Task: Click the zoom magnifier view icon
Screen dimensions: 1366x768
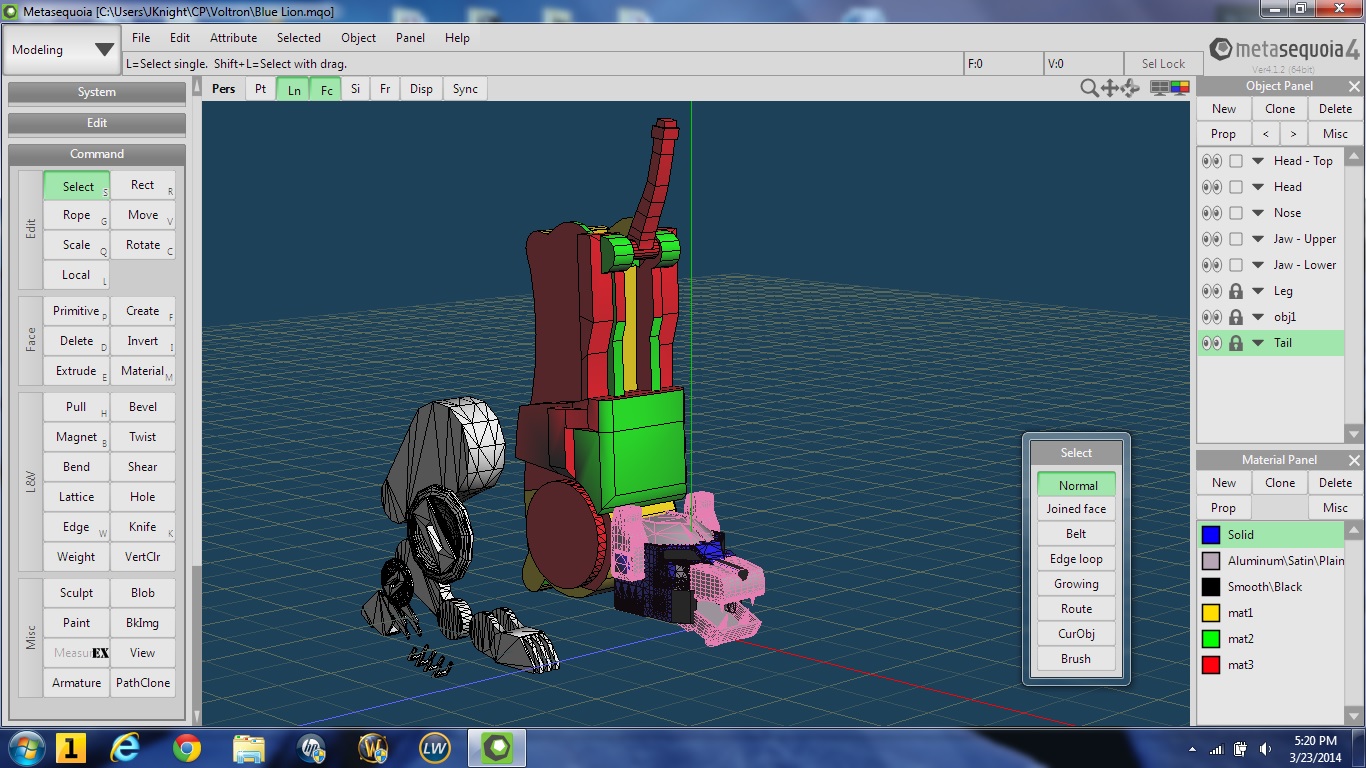Action: pyautogui.click(x=1089, y=88)
